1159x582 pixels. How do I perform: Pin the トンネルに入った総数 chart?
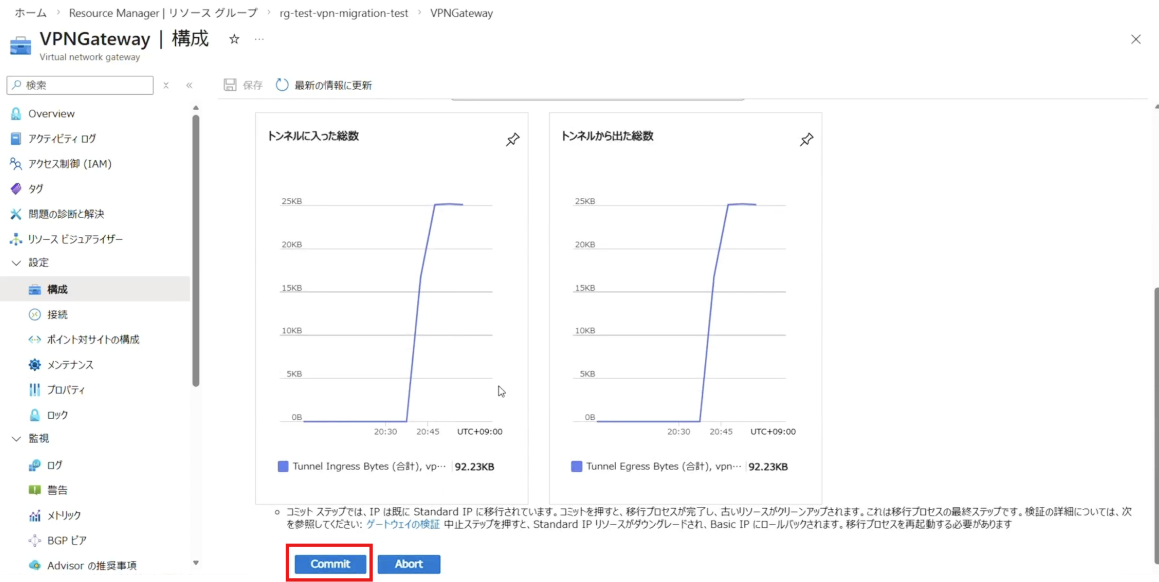click(x=512, y=140)
